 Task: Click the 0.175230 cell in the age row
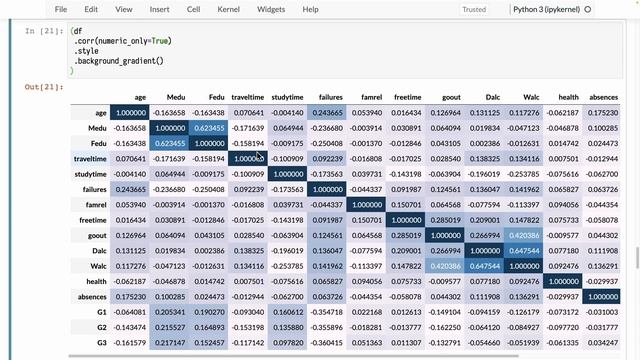click(602, 113)
